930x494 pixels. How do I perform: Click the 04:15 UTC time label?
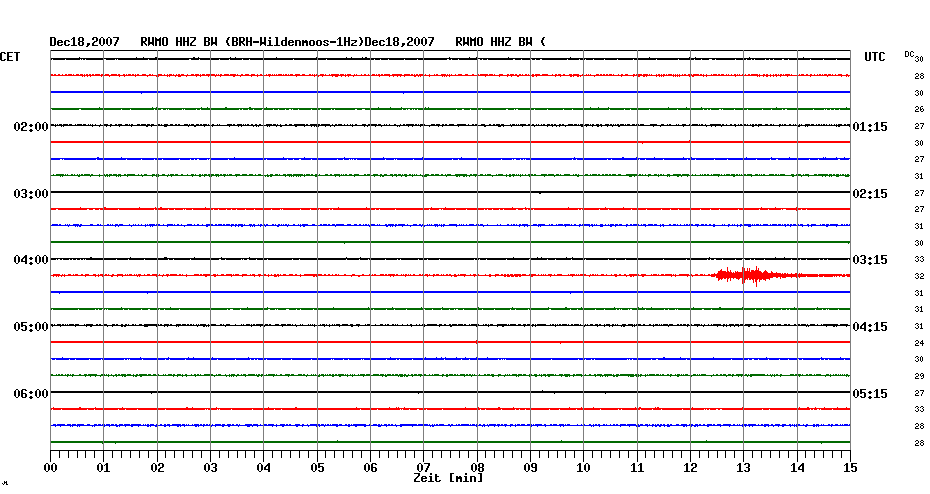870,327
